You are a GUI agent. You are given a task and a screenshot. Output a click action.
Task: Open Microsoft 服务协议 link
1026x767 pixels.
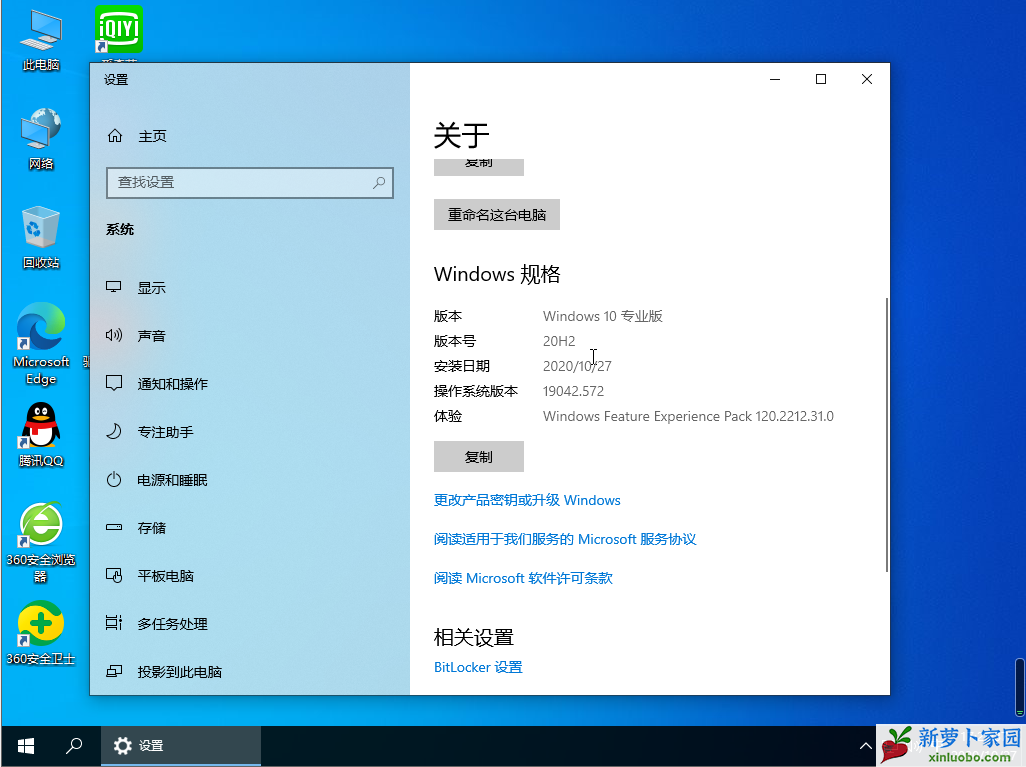point(565,539)
